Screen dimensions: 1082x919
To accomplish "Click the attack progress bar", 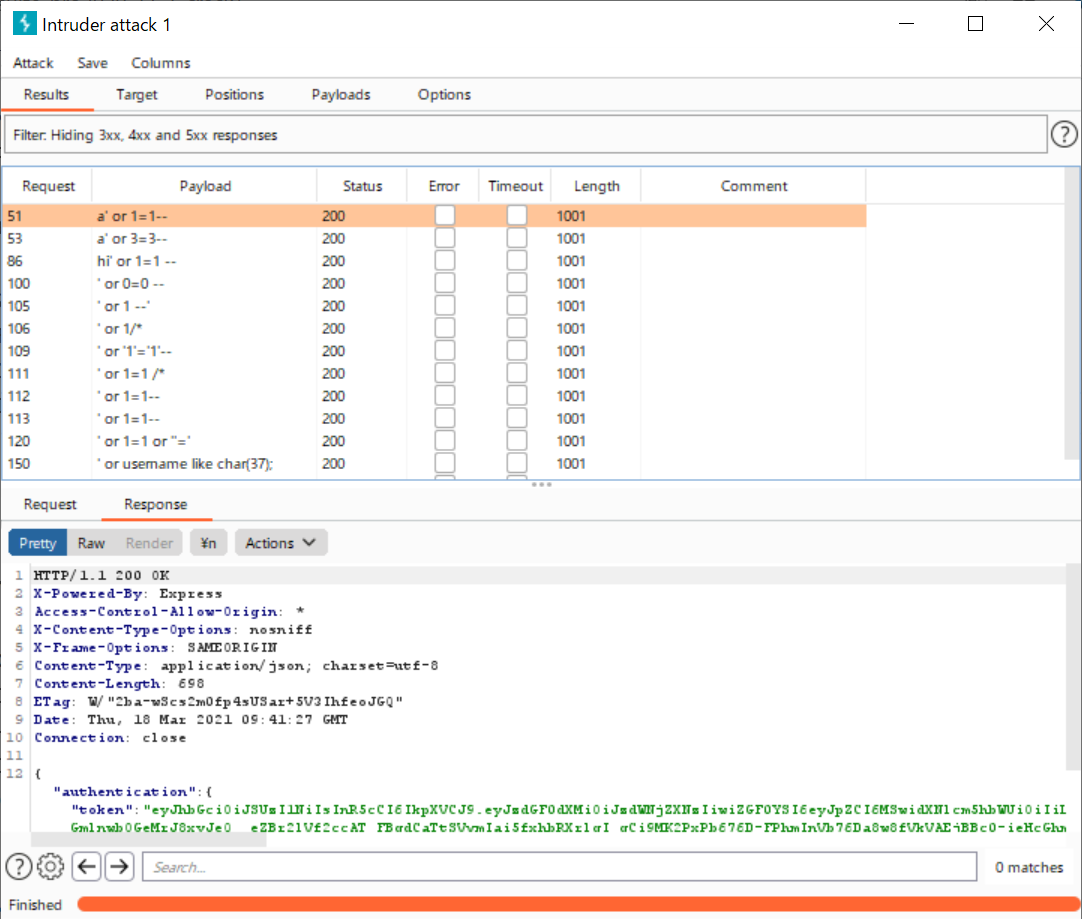I will click(578, 905).
